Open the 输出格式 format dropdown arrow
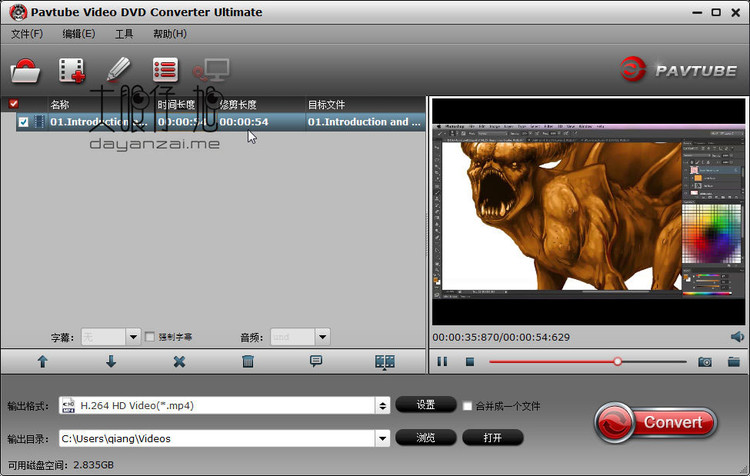Viewport: 750px width, 476px height. pos(383,406)
